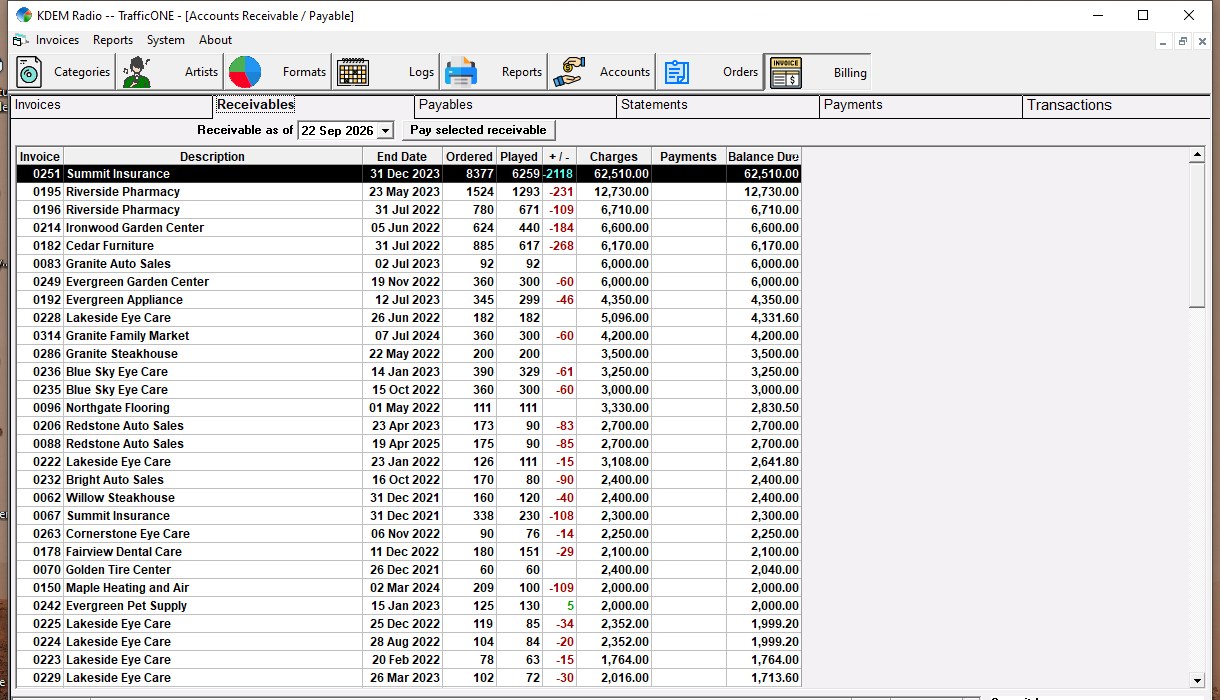Click the vertical scrollbar thumb
The width and height of the screenshot is (1220, 700).
point(1196,235)
